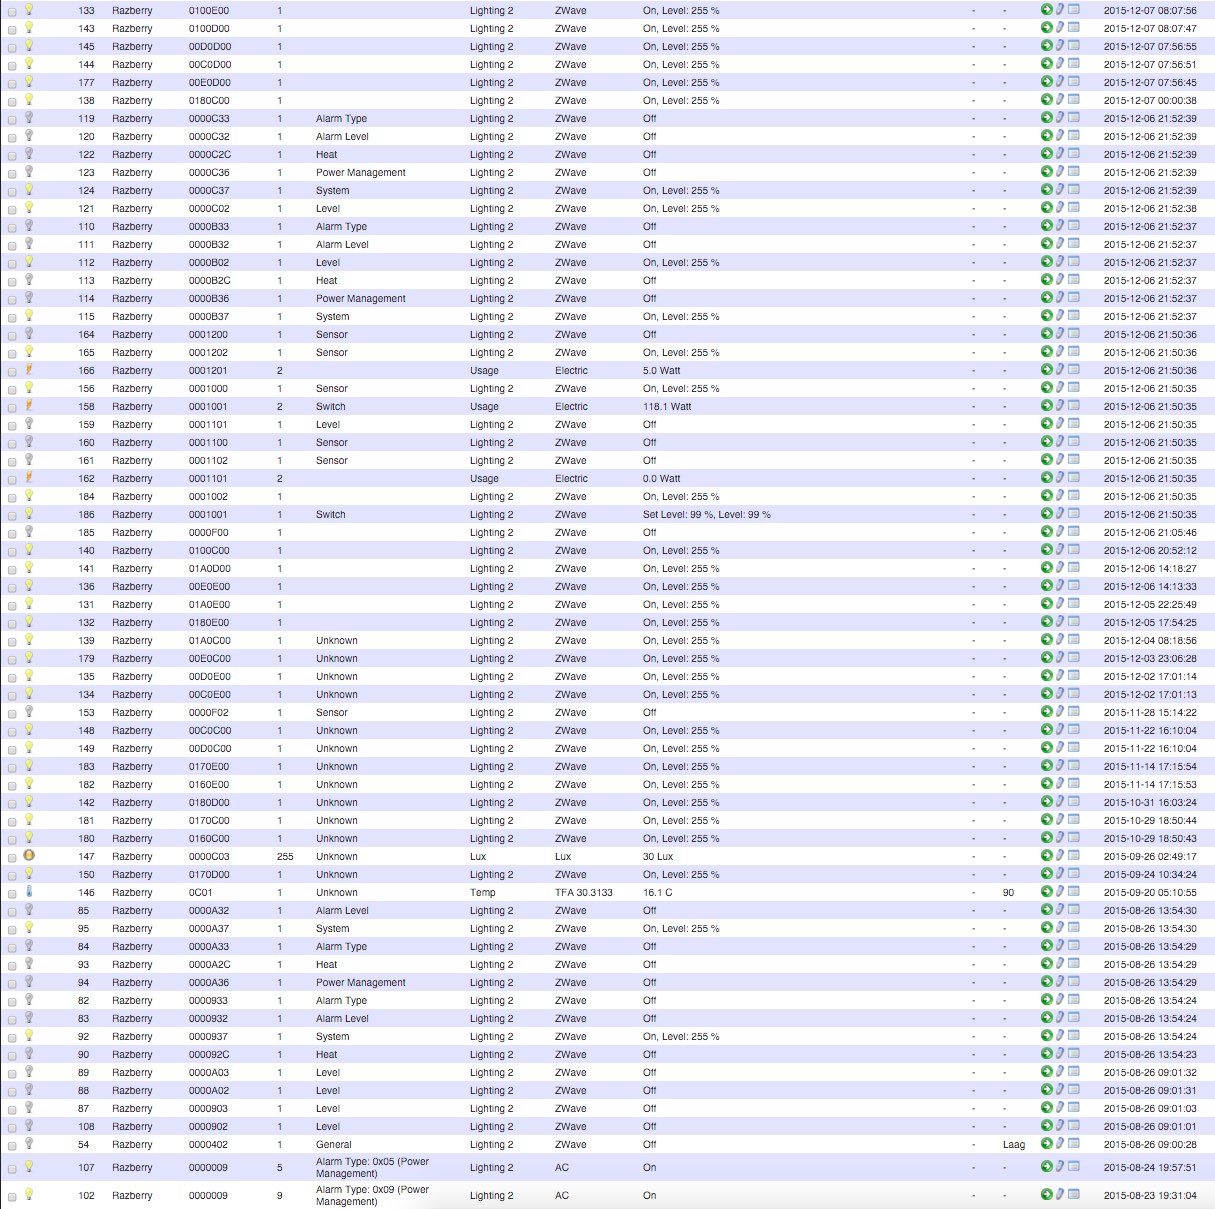Click the grey off lightbulb icon for device 159

click(x=28, y=424)
